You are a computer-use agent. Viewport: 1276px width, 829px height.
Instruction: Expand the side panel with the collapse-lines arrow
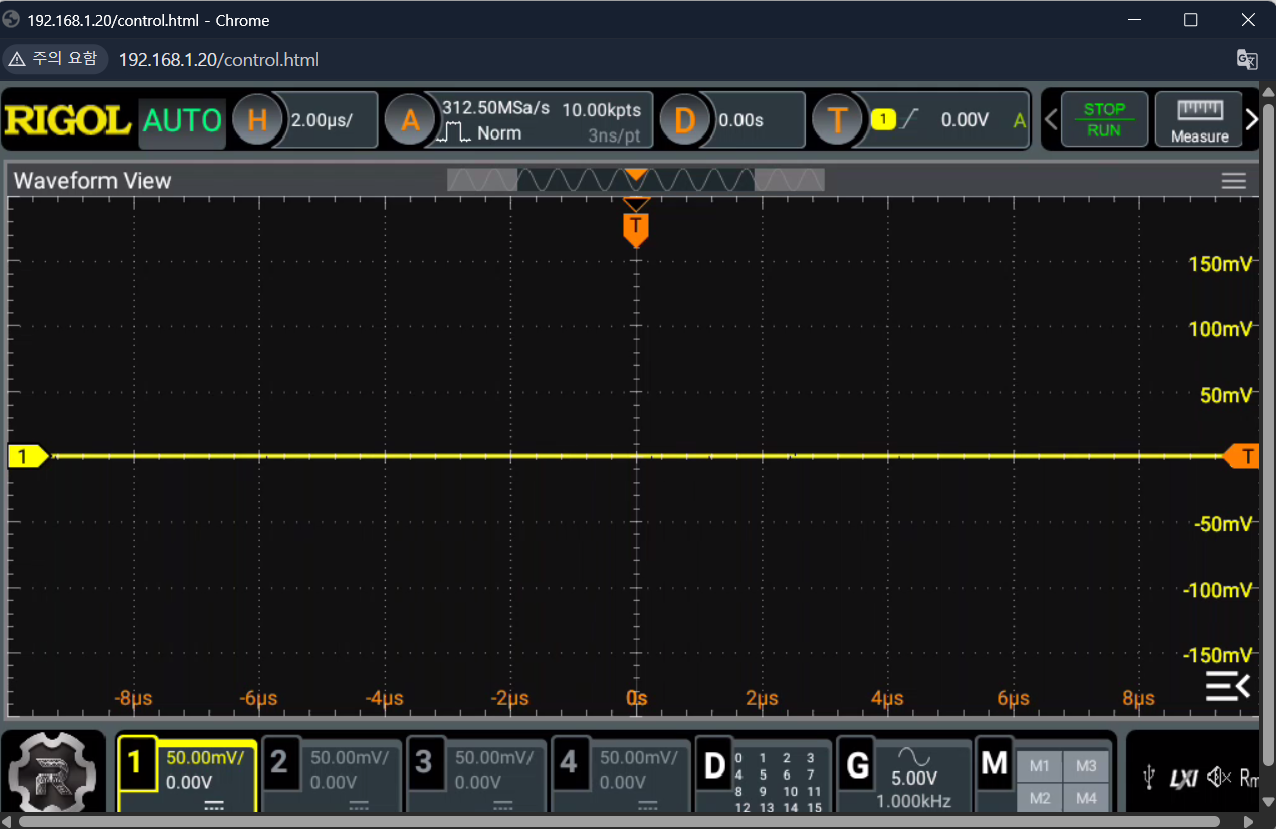pyautogui.click(x=1227, y=687)
